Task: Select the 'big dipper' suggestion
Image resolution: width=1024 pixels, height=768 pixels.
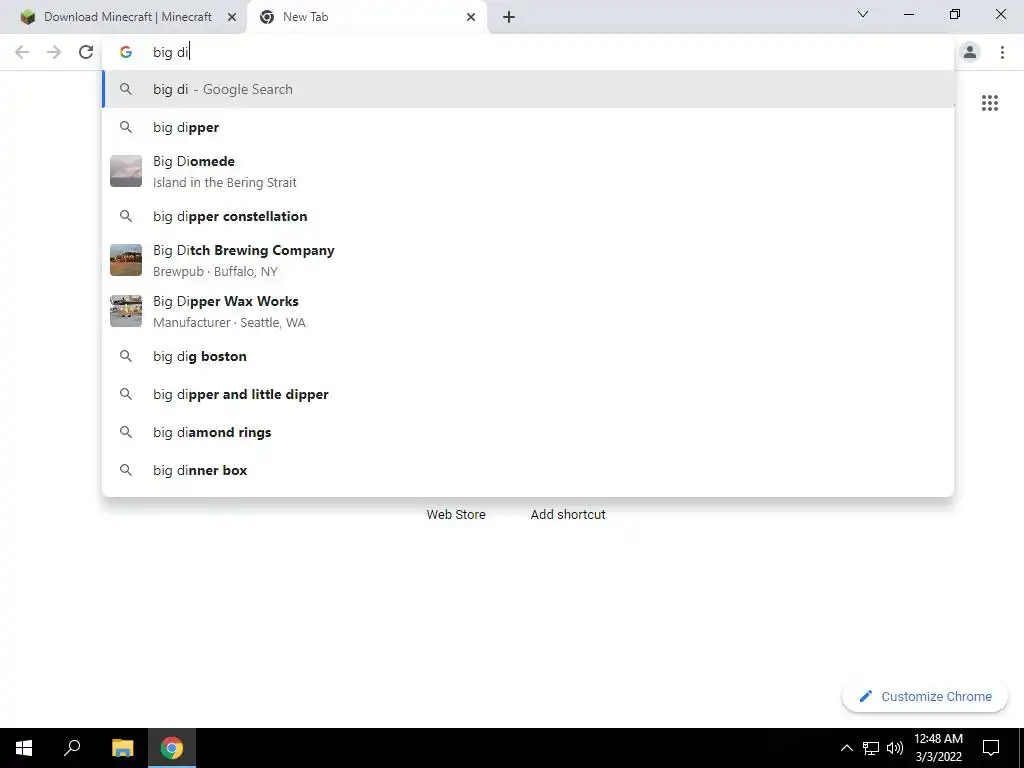Action: click(528, 127)
